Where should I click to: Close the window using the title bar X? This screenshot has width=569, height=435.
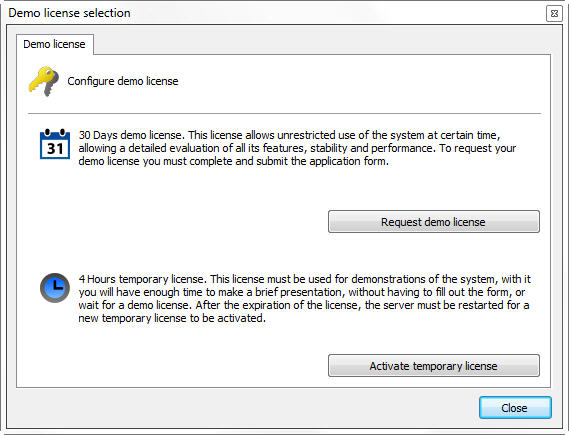click(554, 14)
